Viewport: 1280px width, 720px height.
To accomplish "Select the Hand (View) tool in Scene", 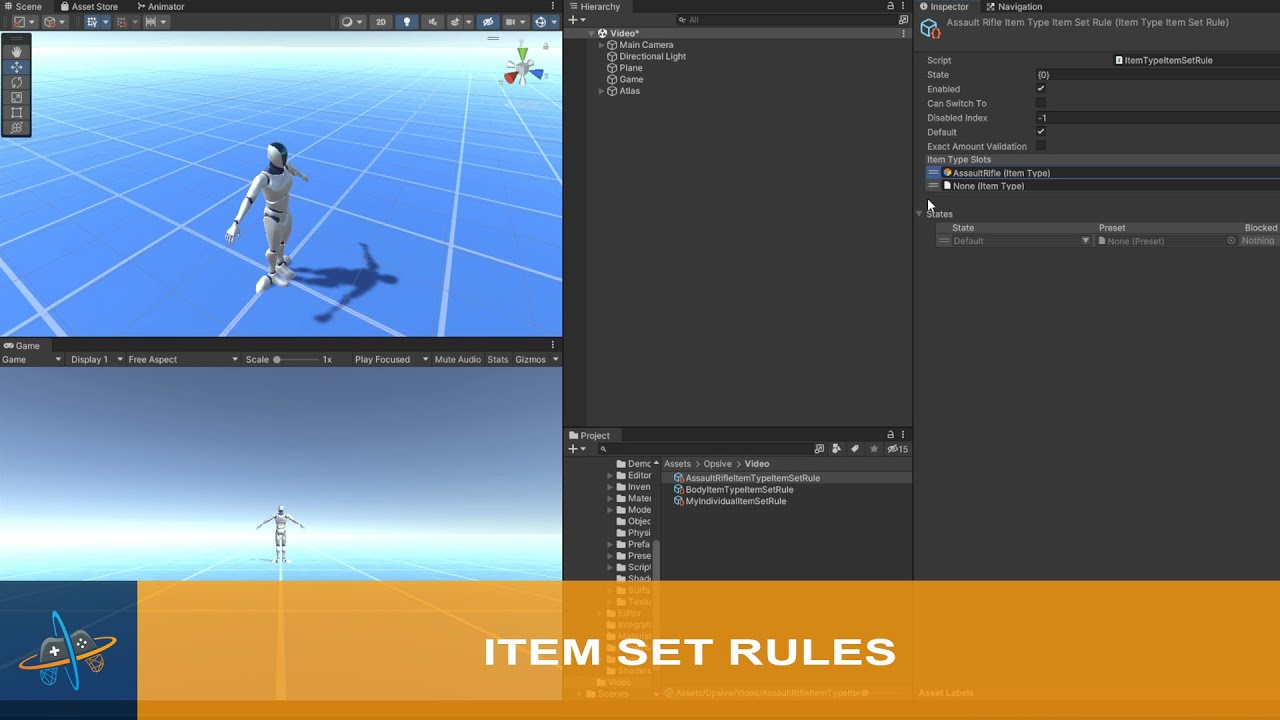I will [x=16, y=52].
